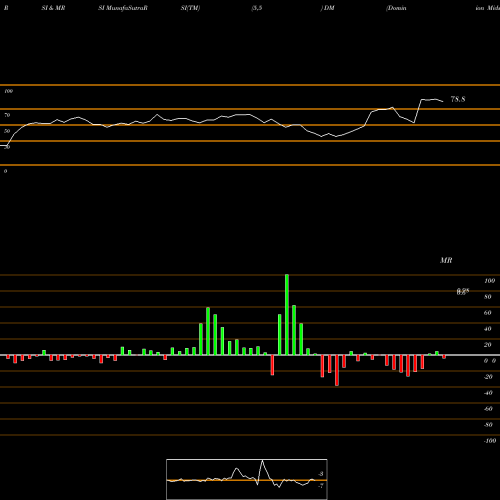Click the tallest green MR histogram bar
The width and height of the screenshot is (500, 500).
[287, 315]
